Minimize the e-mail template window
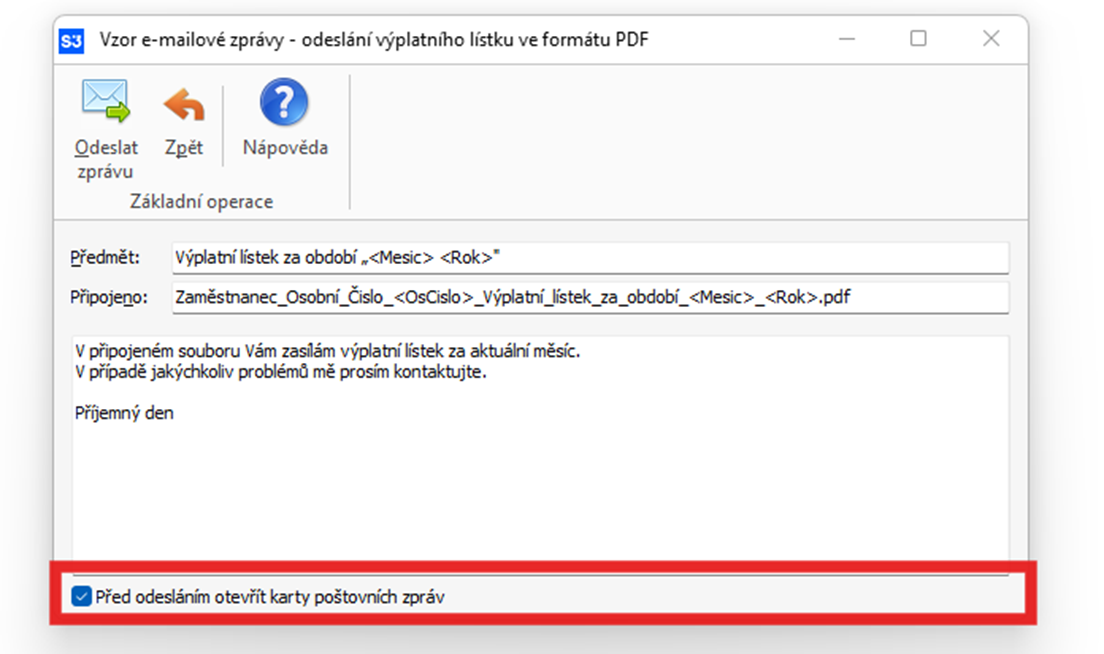Viewport: 1104px width, 654px height. click(x=845, y=39)
